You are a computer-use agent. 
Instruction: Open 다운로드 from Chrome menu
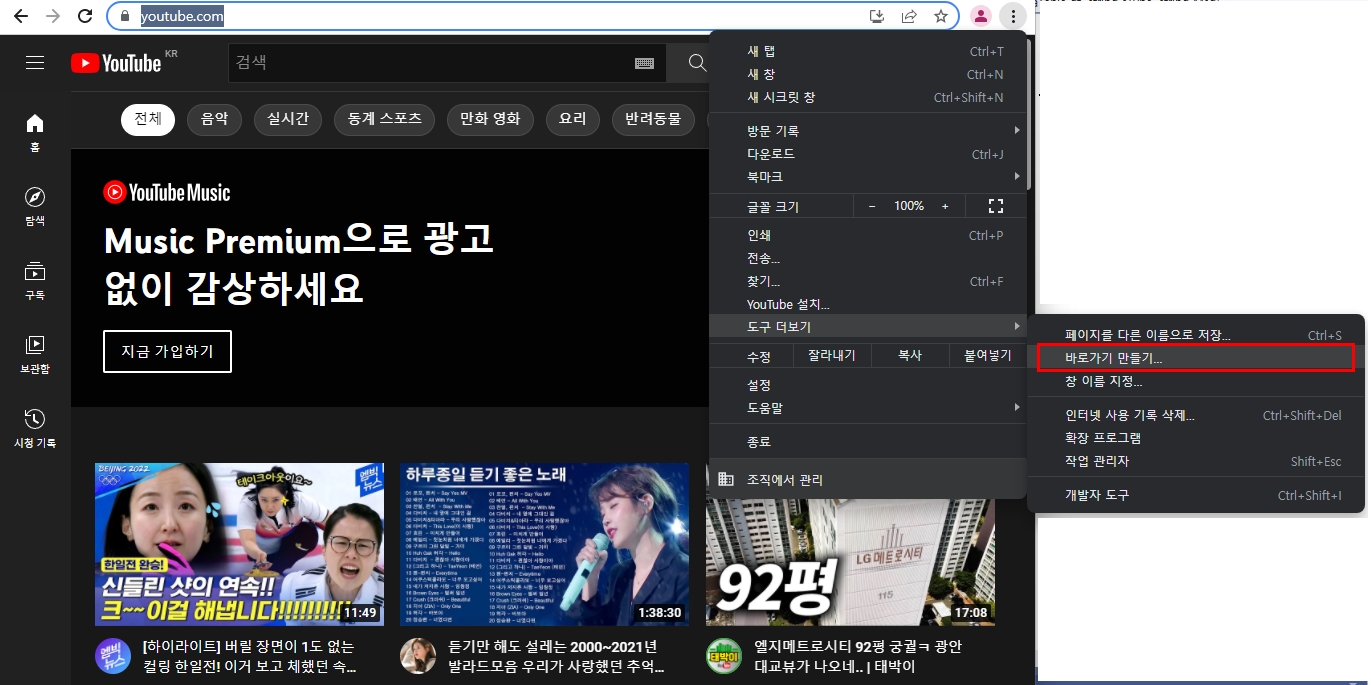pos(867,154)
